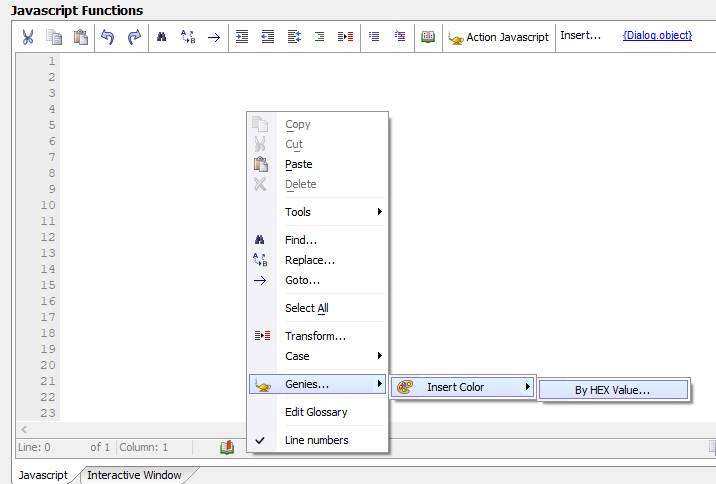Viewport: 716px width, 484px height.
Task: Choose Paste from the context menu
Action: [318, 164]
